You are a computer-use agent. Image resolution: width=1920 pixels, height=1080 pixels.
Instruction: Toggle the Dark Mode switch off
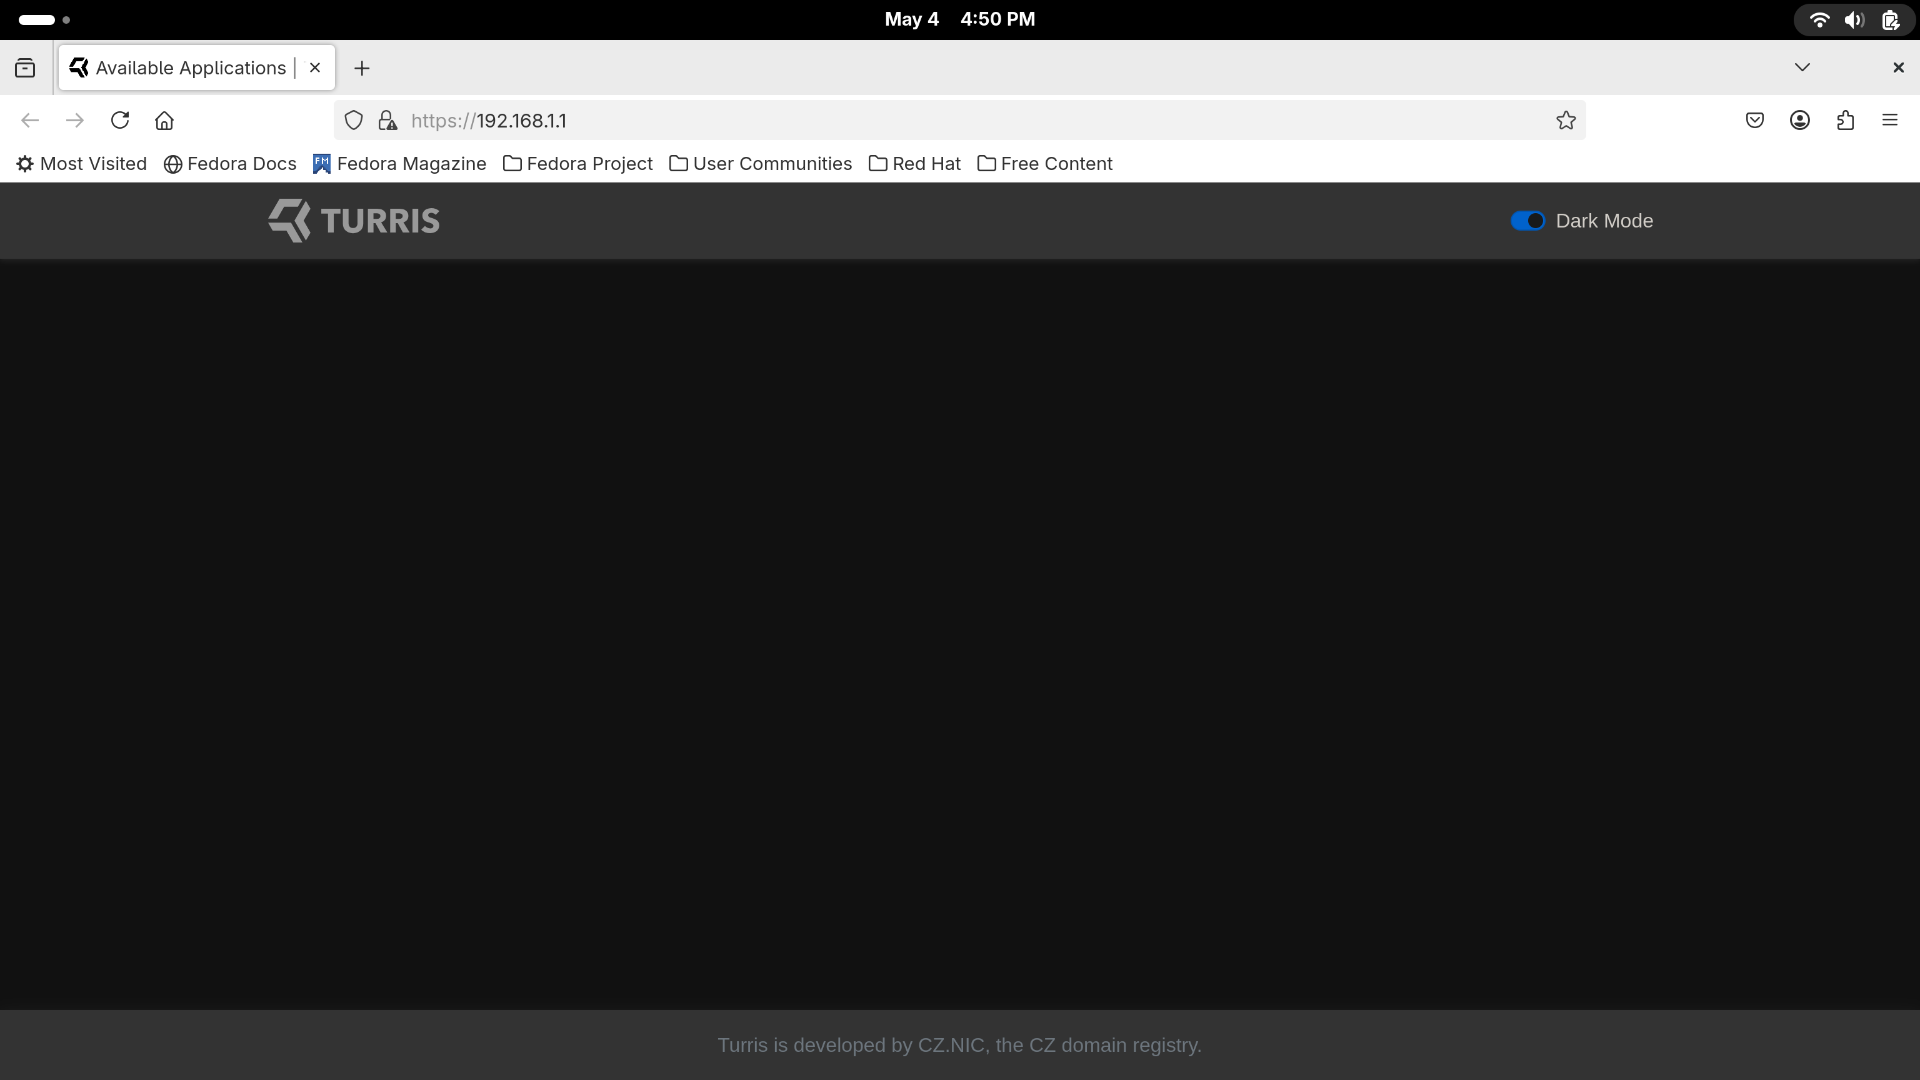pyautogui.click(x=1527, y=221)
